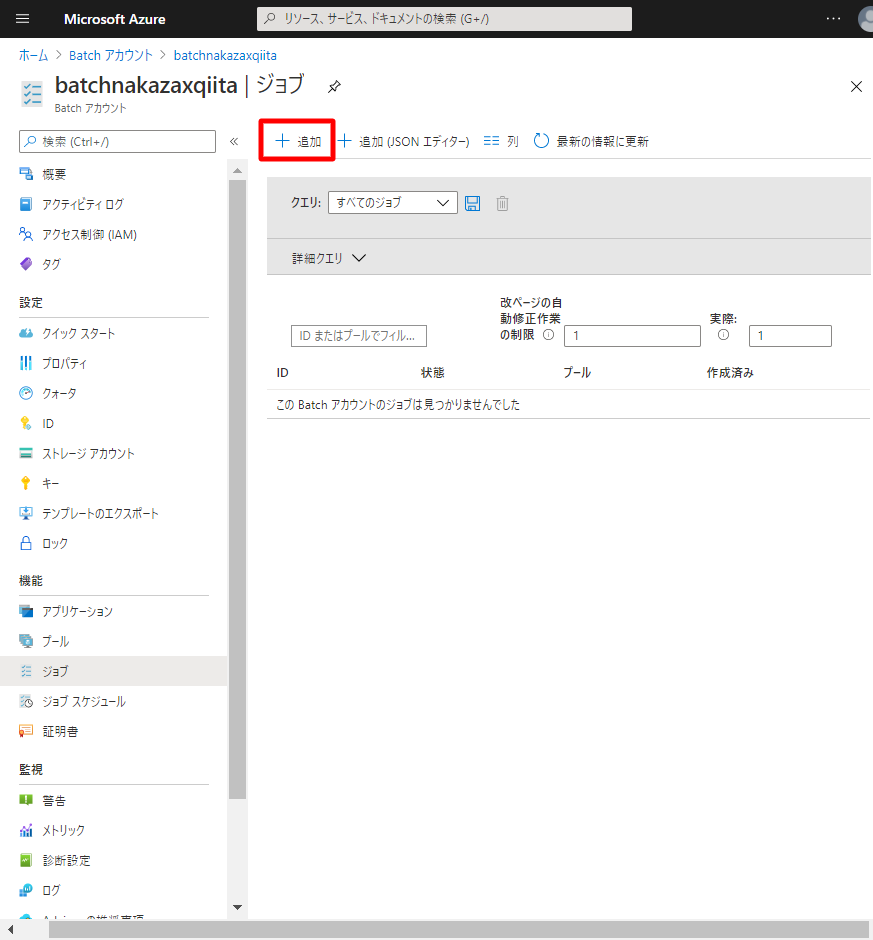
Task: Sort by the プール column header
Action: 577,373
